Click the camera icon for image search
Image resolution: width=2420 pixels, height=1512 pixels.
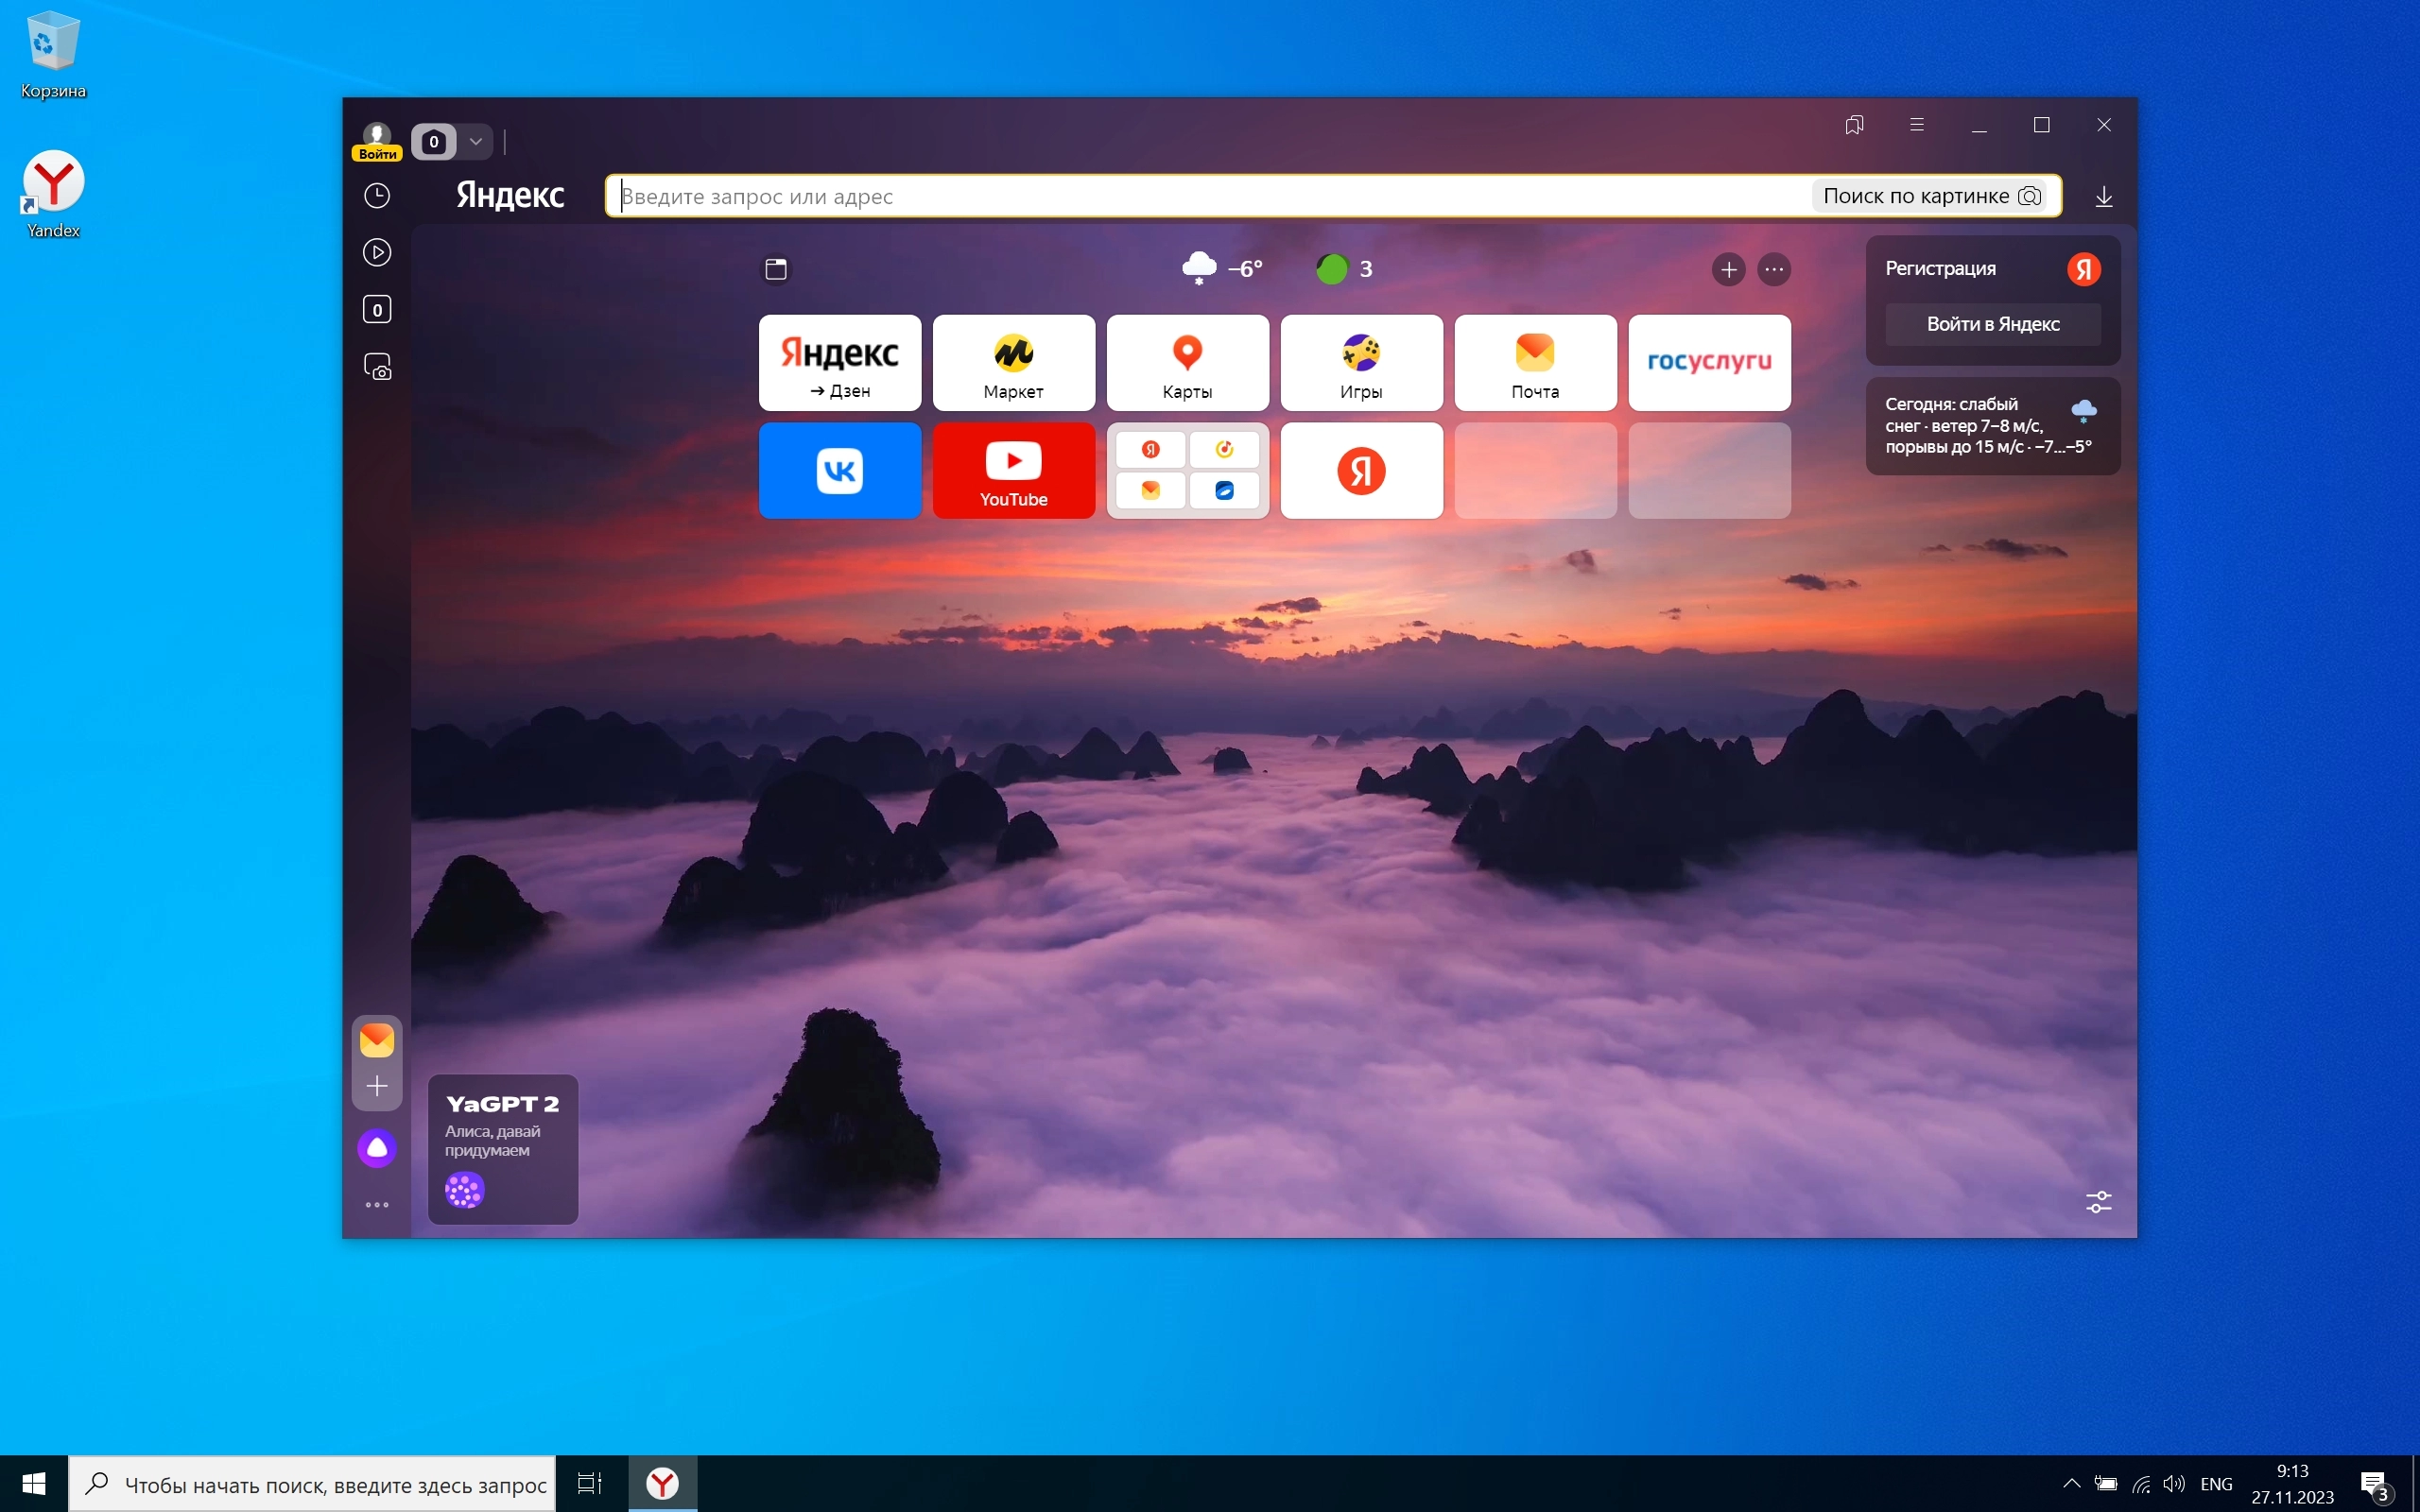(x=2029, y=196)
